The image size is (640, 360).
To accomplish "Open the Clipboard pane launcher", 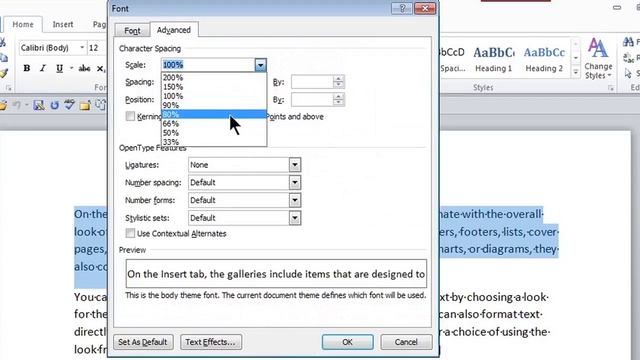I will 8,88.
